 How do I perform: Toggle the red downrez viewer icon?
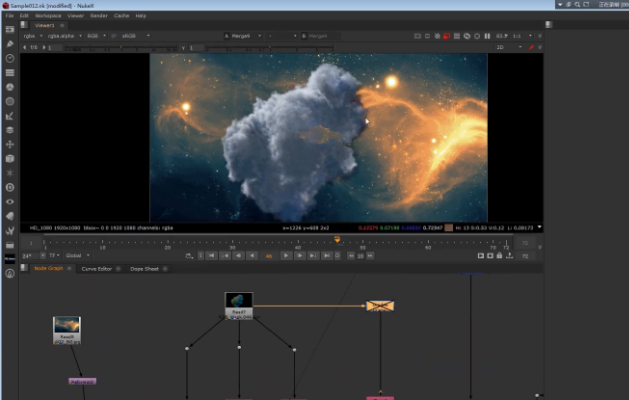click(447, 36)
